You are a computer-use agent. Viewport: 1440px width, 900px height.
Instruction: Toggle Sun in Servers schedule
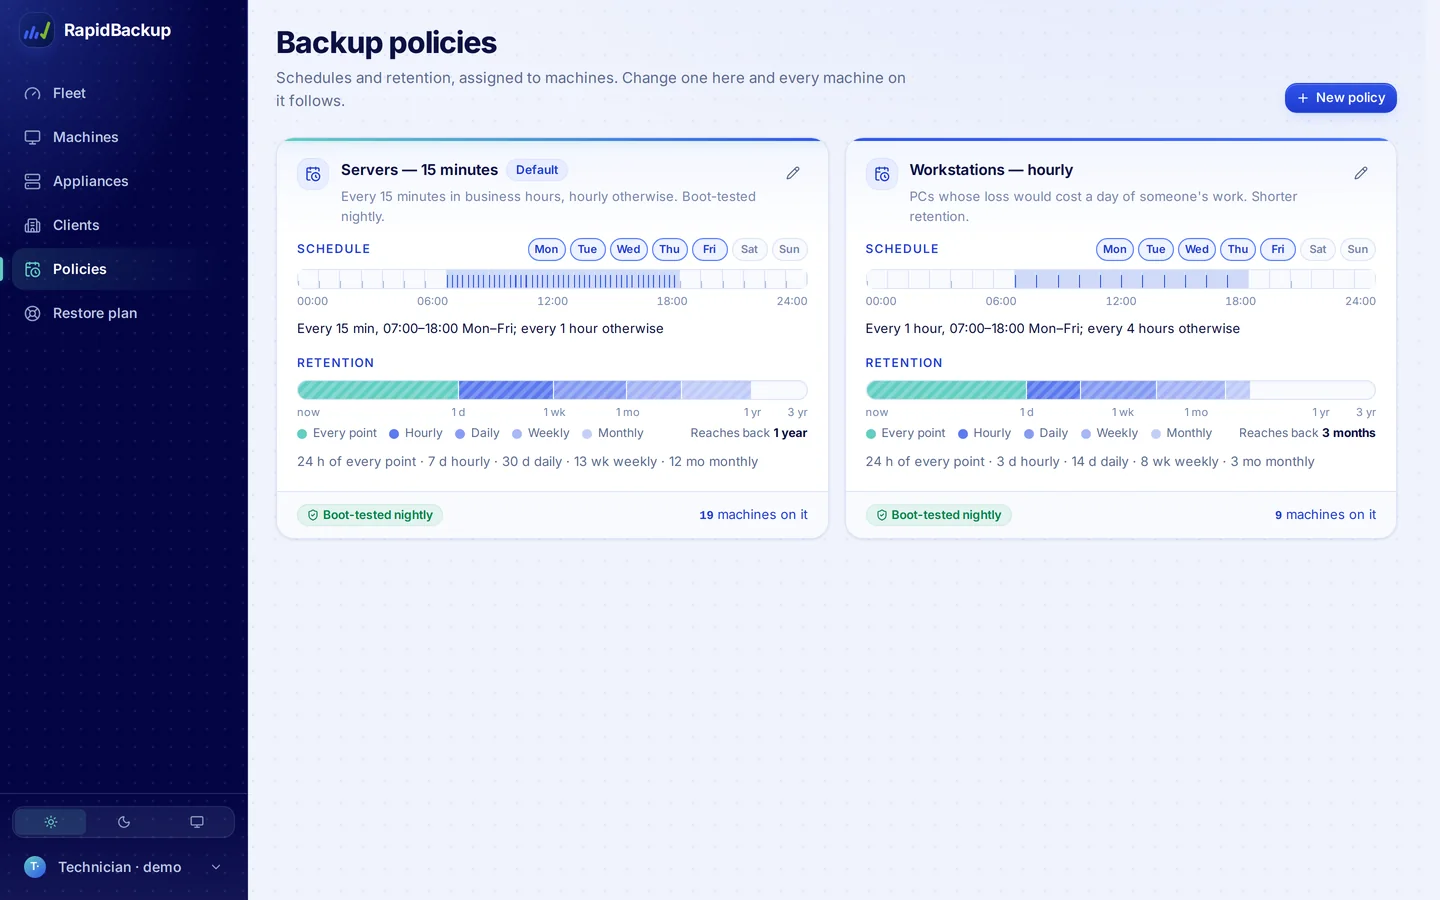(790, 249)
